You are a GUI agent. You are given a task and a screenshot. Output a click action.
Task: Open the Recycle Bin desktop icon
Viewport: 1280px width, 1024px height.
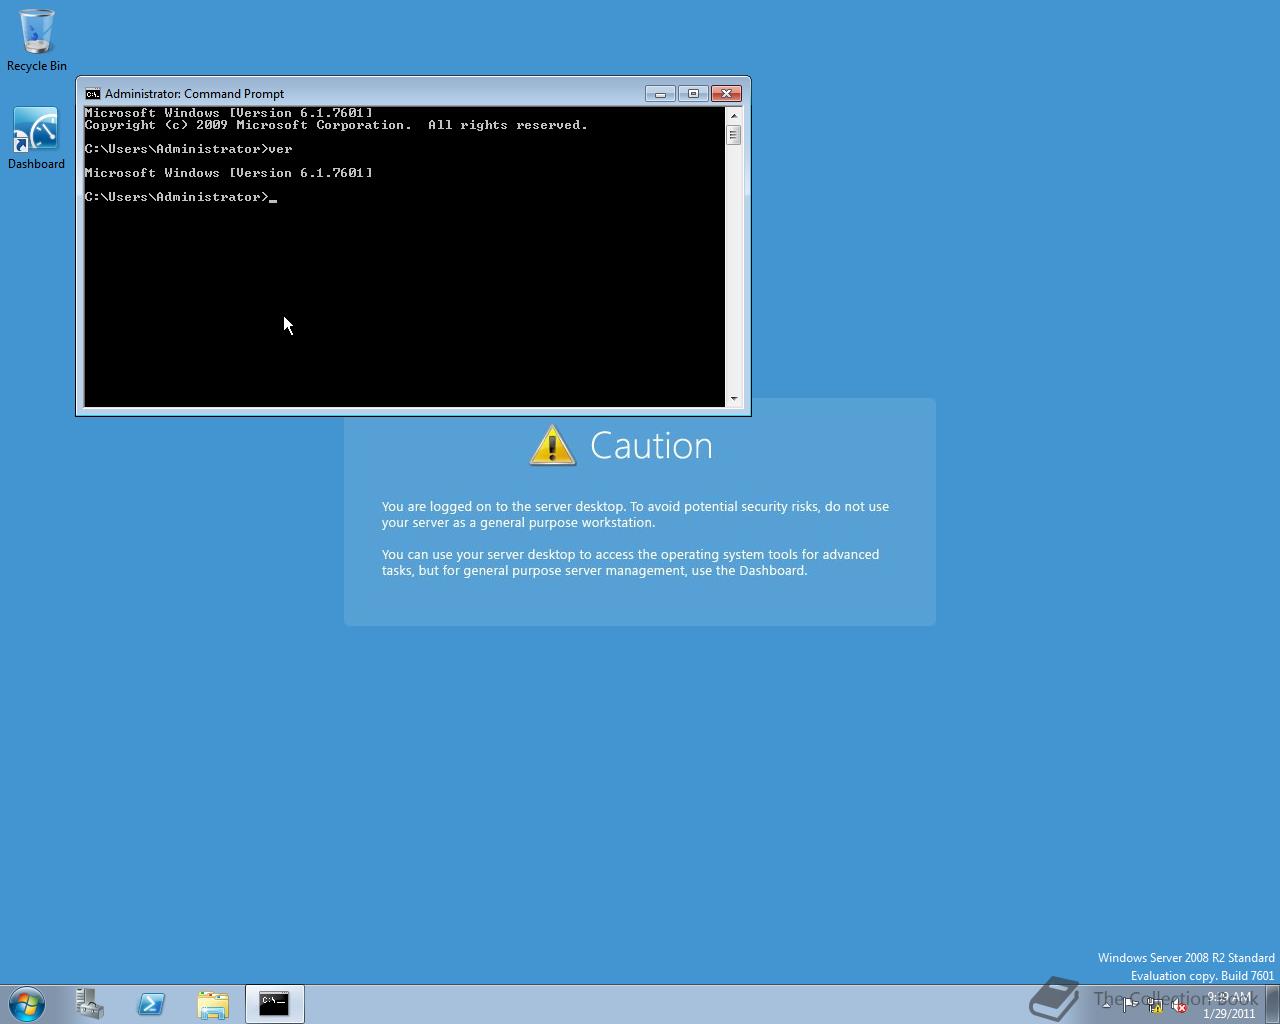click(37, 40)
